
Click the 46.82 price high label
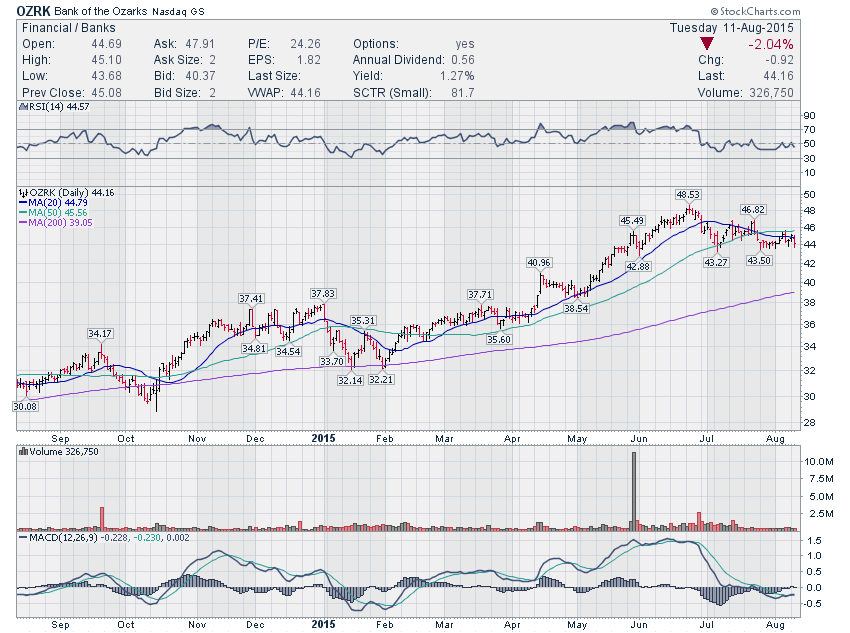[754, 210]
